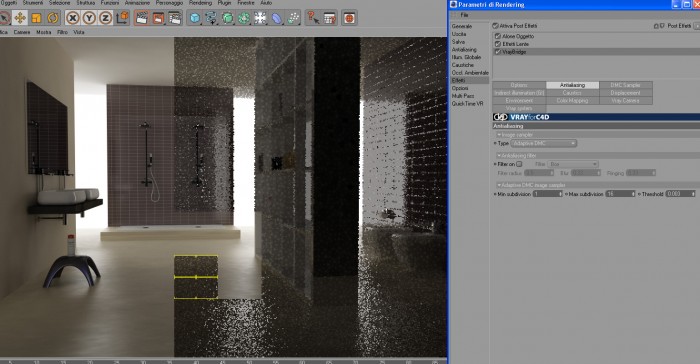Viewport: 700px width, 364px height.
Task: Select QuickTime VR settings entry
Action: [467, 103]
